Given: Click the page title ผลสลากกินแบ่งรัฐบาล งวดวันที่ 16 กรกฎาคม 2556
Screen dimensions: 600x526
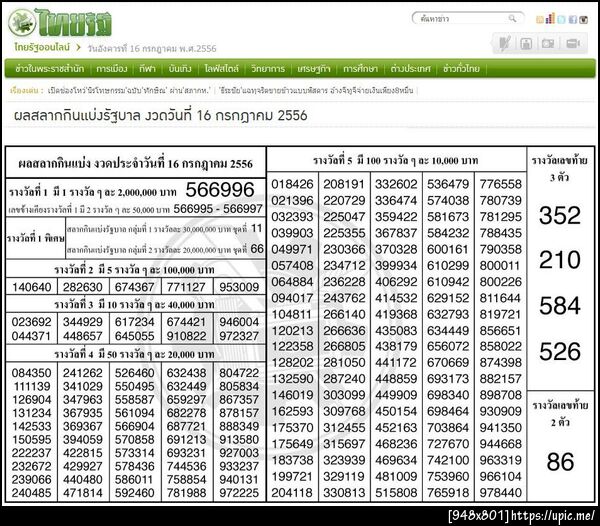Looking at the screenshot, I should (160, 116).
